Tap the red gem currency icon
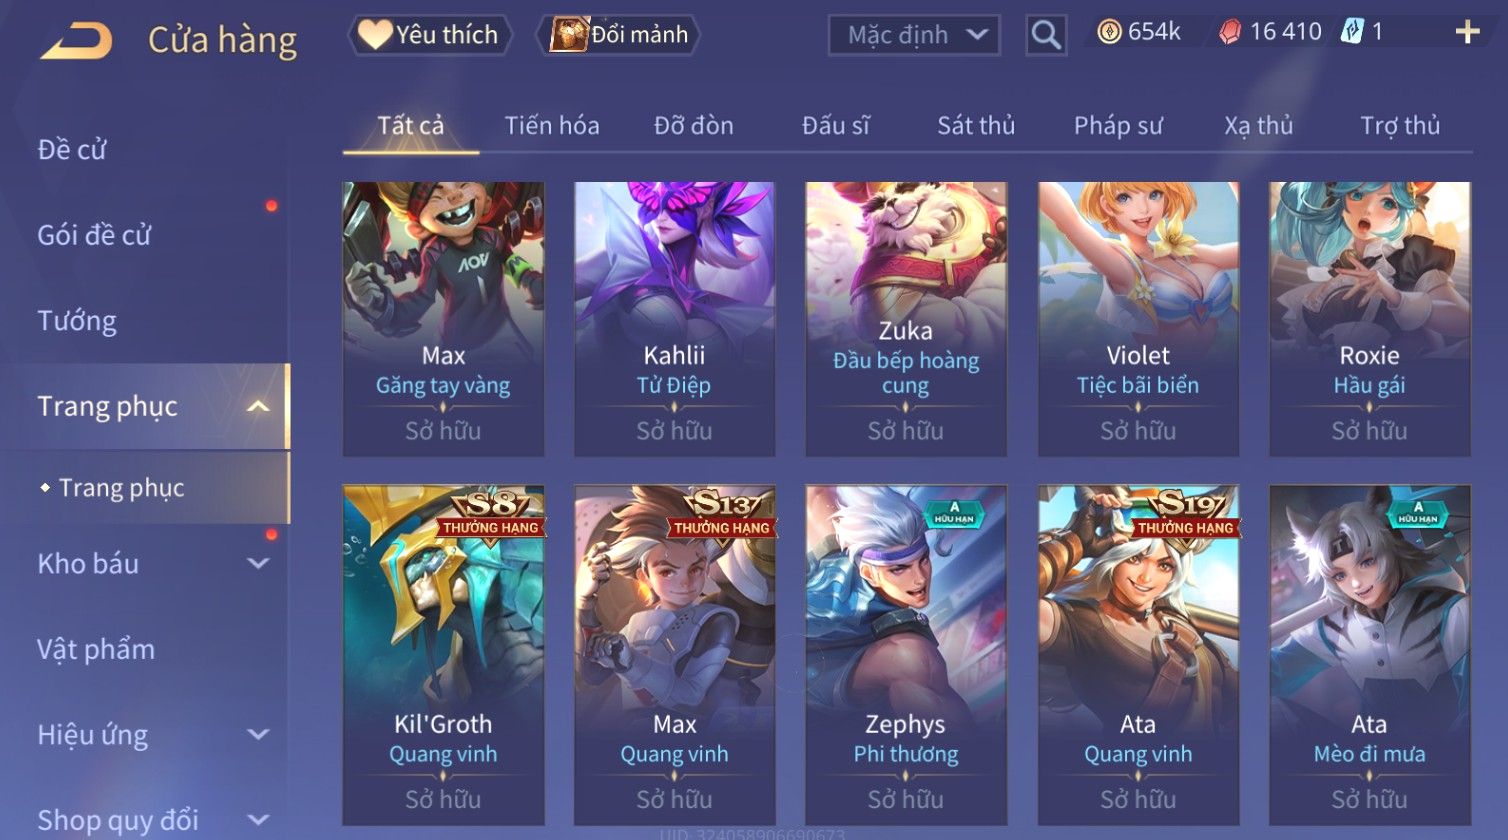This screenshot has height=840, width=1508. [1230, 33]
